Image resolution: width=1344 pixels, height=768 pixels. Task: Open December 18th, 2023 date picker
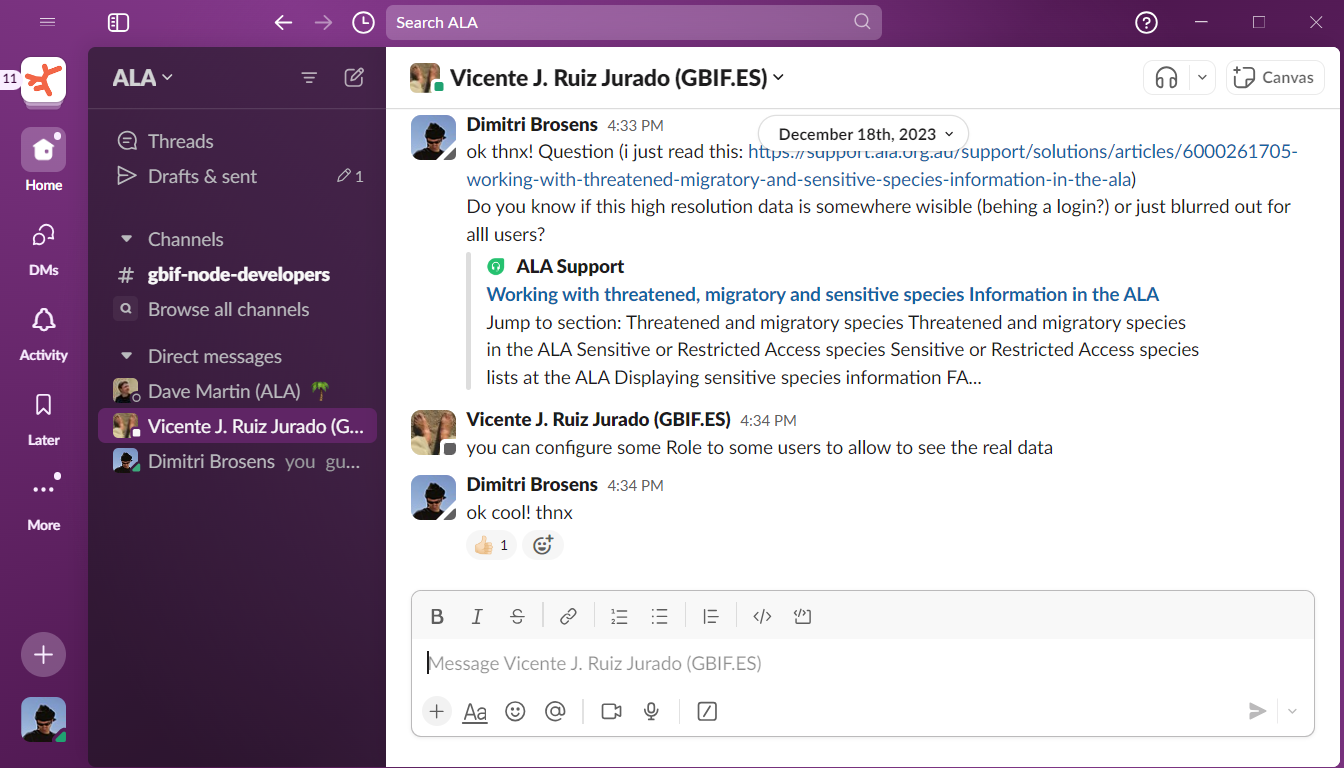click(863, 134)
